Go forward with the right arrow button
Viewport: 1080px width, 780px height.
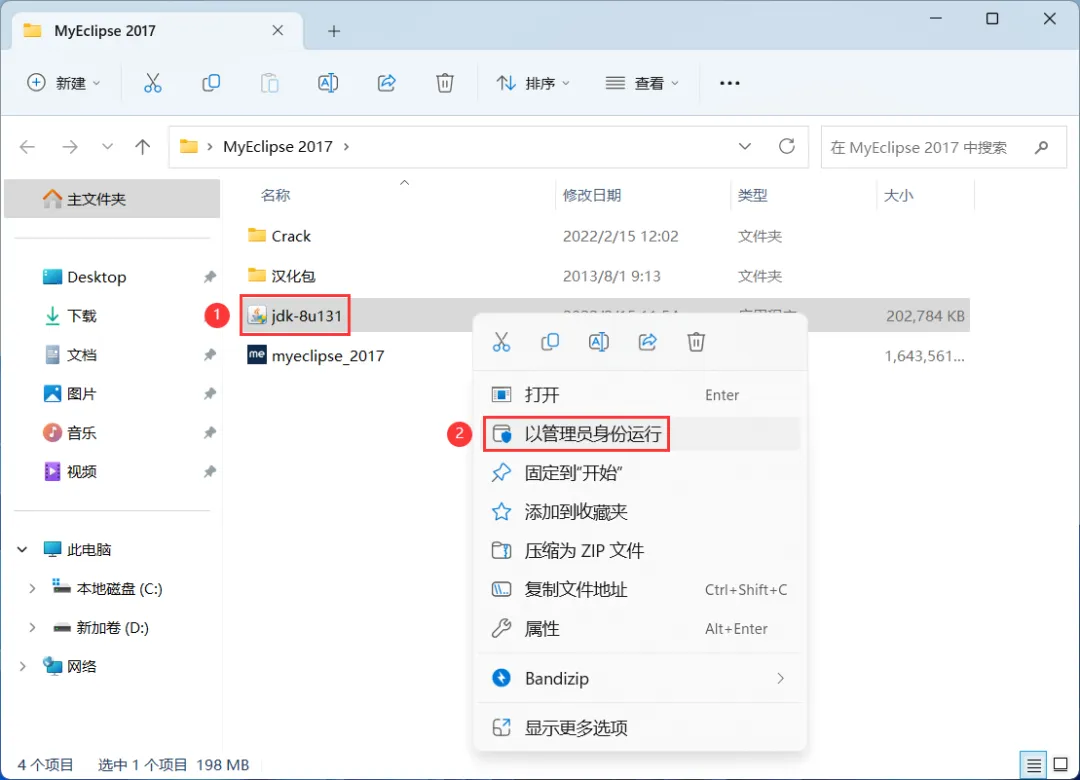(70, 147)
